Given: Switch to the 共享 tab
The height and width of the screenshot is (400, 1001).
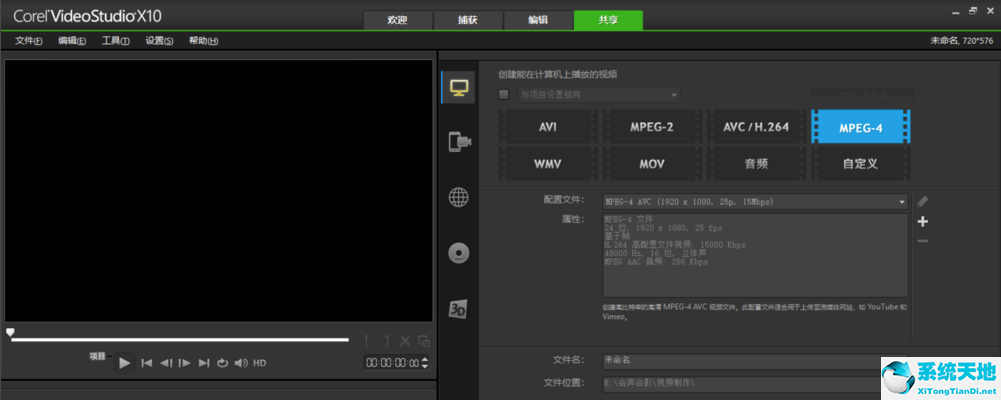Looking at the screenshot, I should pos(608,20).
